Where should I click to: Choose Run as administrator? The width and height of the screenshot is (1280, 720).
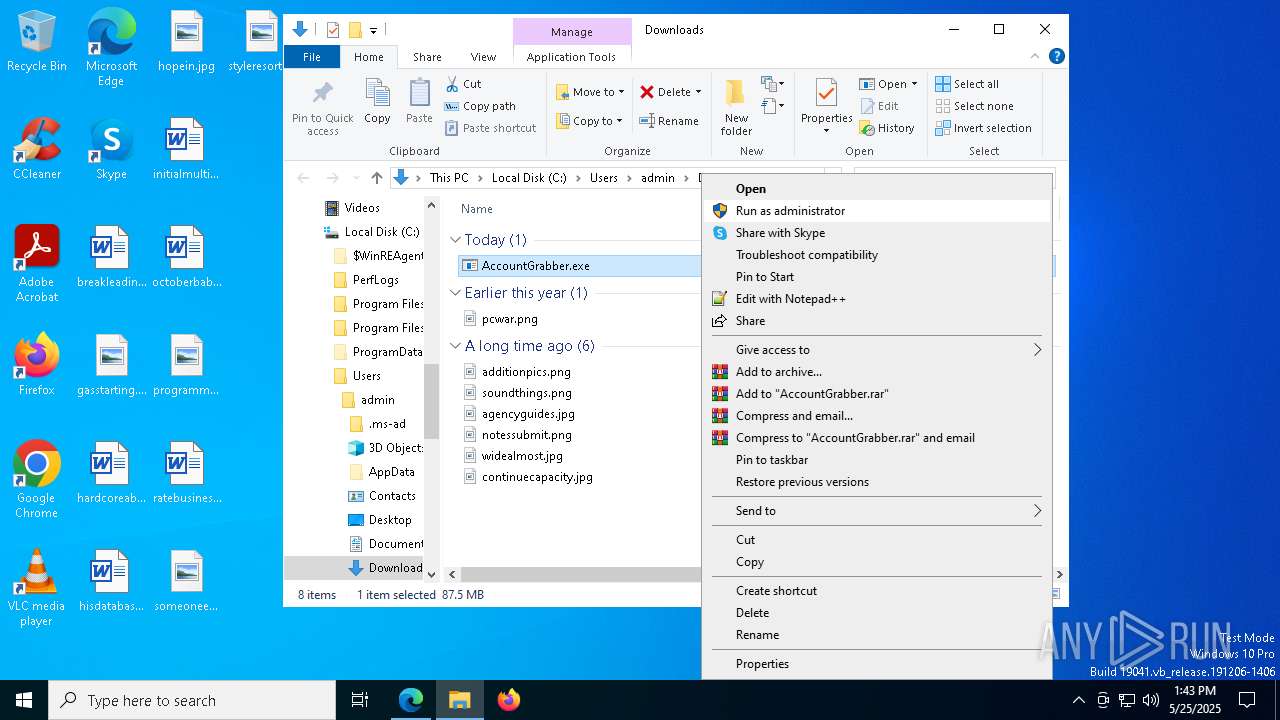click(876, 211)
